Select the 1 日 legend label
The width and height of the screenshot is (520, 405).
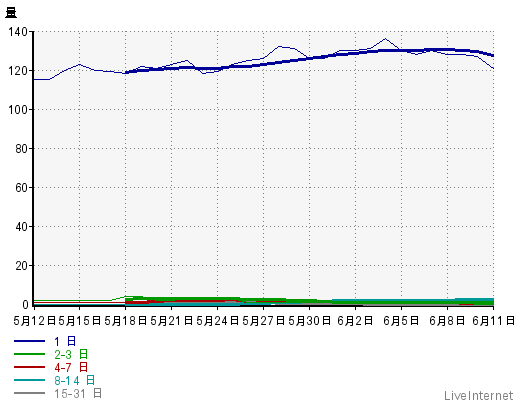tap(65, 341)
